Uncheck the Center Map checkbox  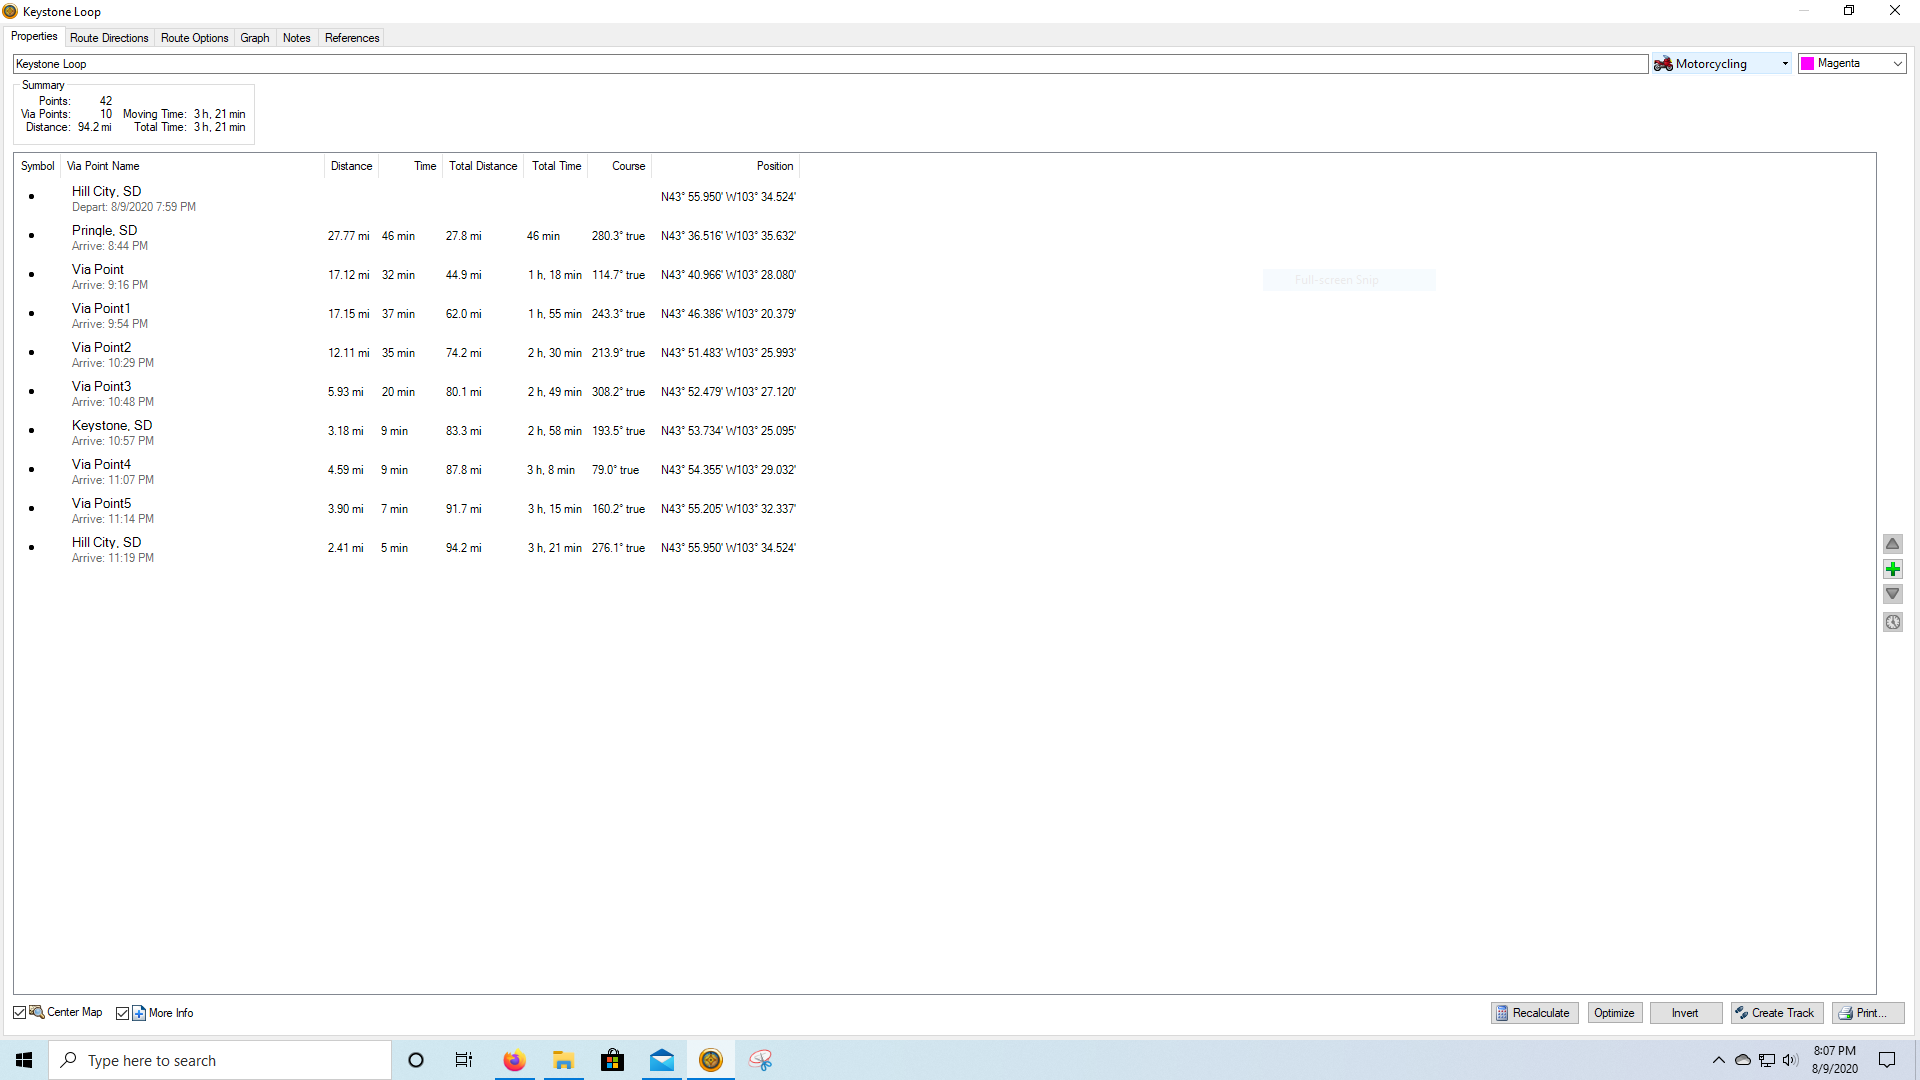20,1013
